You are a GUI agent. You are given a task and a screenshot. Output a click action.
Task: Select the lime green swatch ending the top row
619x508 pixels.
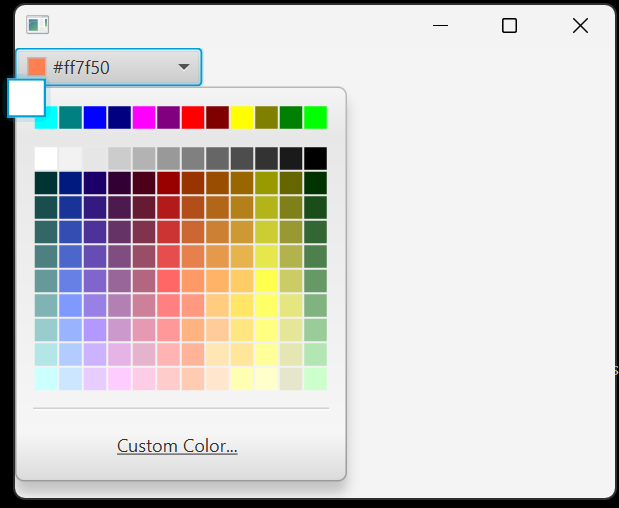[x=315, y=117]
